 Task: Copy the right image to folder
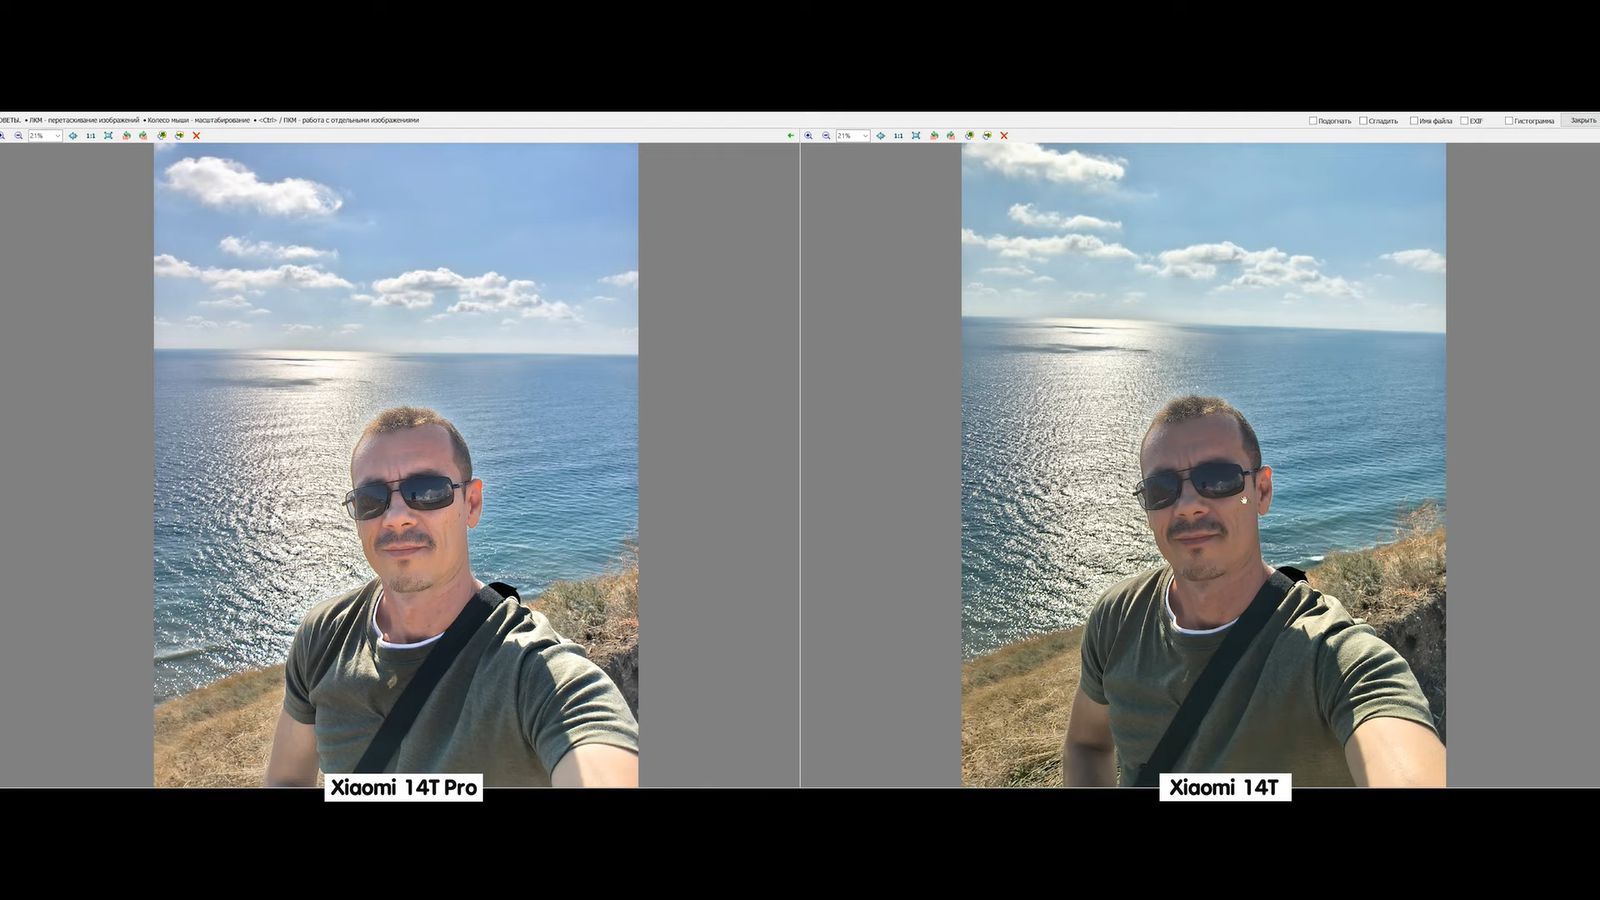pyautogui.click(x=970, y=136)
